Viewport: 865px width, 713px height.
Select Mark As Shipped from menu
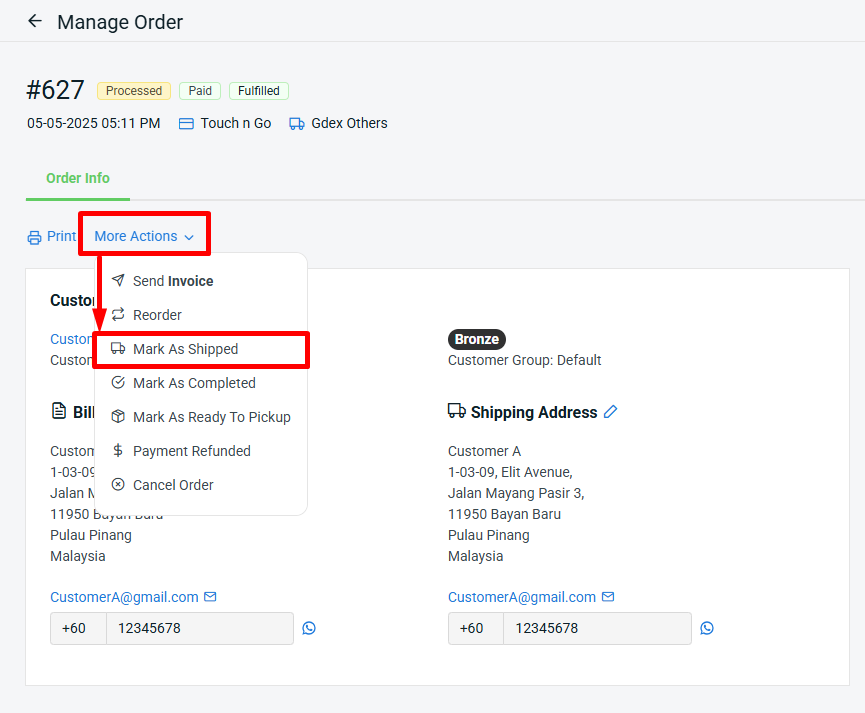click(185, 349)
